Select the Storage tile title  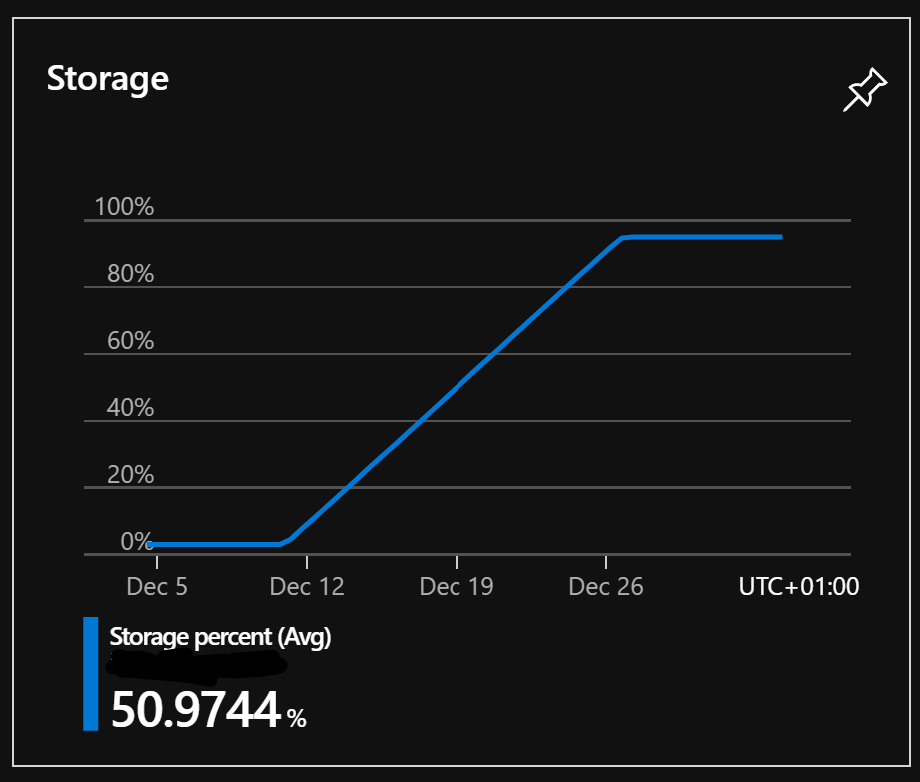107,79
